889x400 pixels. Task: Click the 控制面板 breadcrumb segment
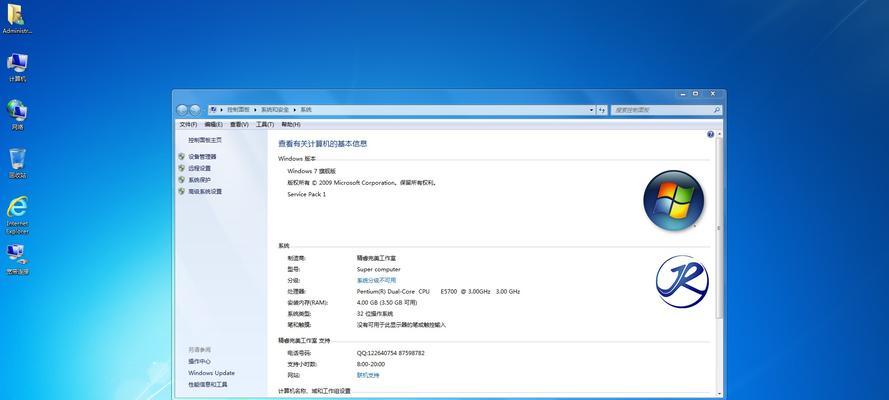[239, 110]
